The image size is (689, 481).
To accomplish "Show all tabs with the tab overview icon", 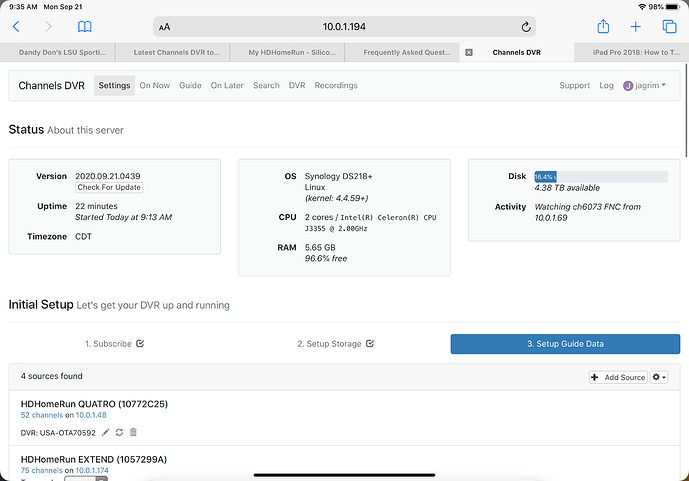I will click(667, 27).
